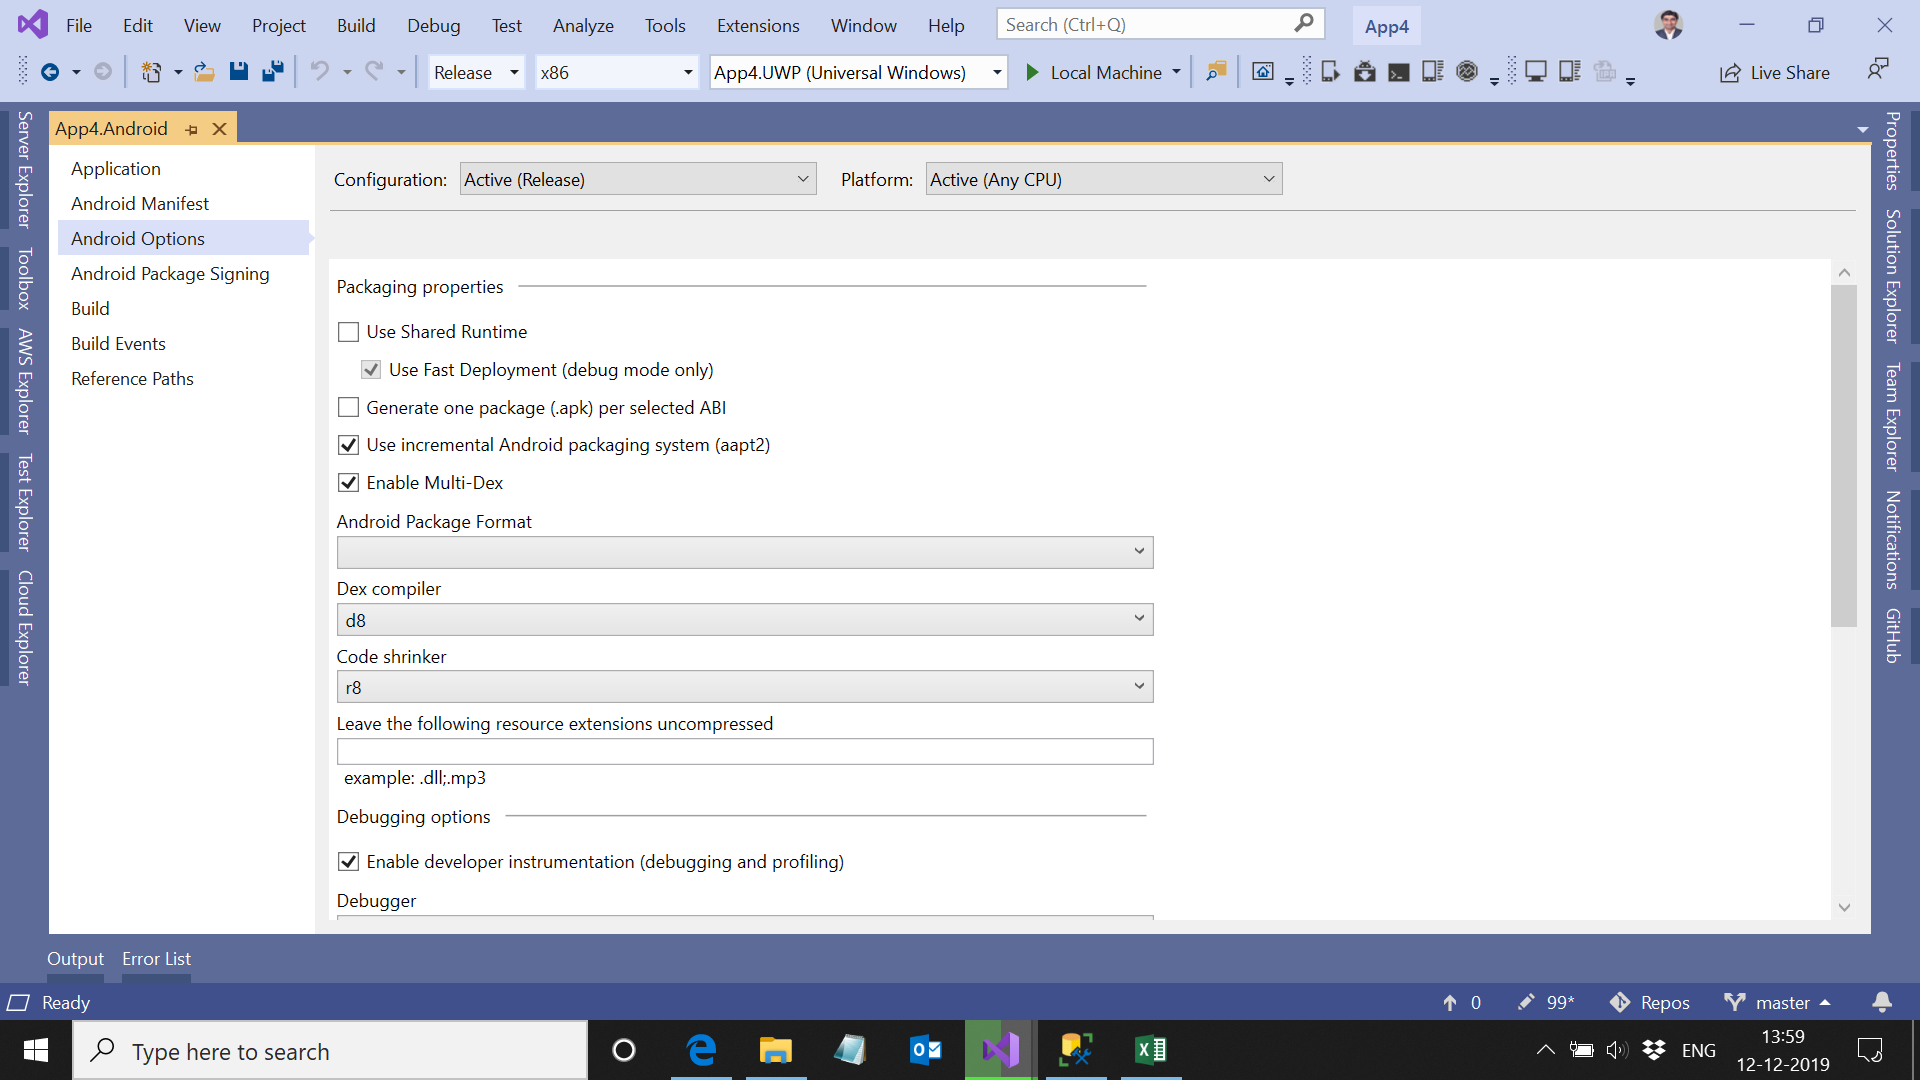
Task: Open the Output panel
Action: 75,959
